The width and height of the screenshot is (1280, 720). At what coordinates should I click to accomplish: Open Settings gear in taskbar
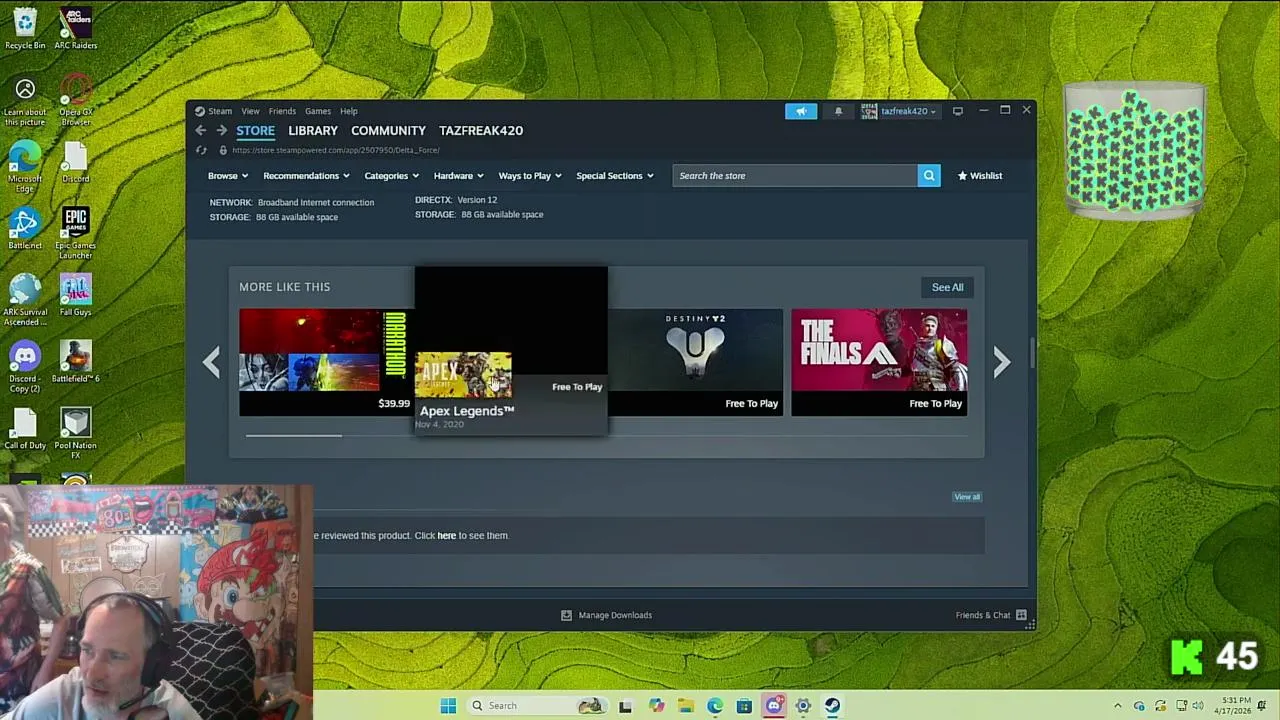point(803,706)
